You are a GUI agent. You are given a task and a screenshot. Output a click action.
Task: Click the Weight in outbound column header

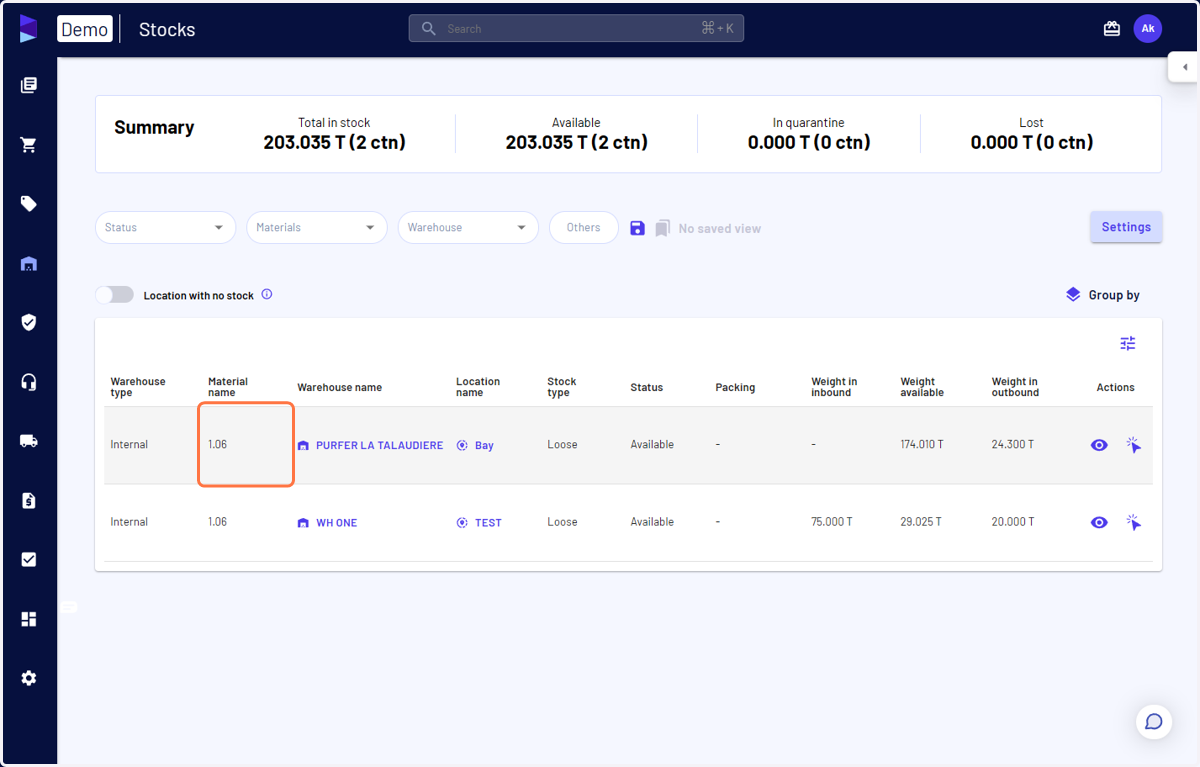[1015, 387]
